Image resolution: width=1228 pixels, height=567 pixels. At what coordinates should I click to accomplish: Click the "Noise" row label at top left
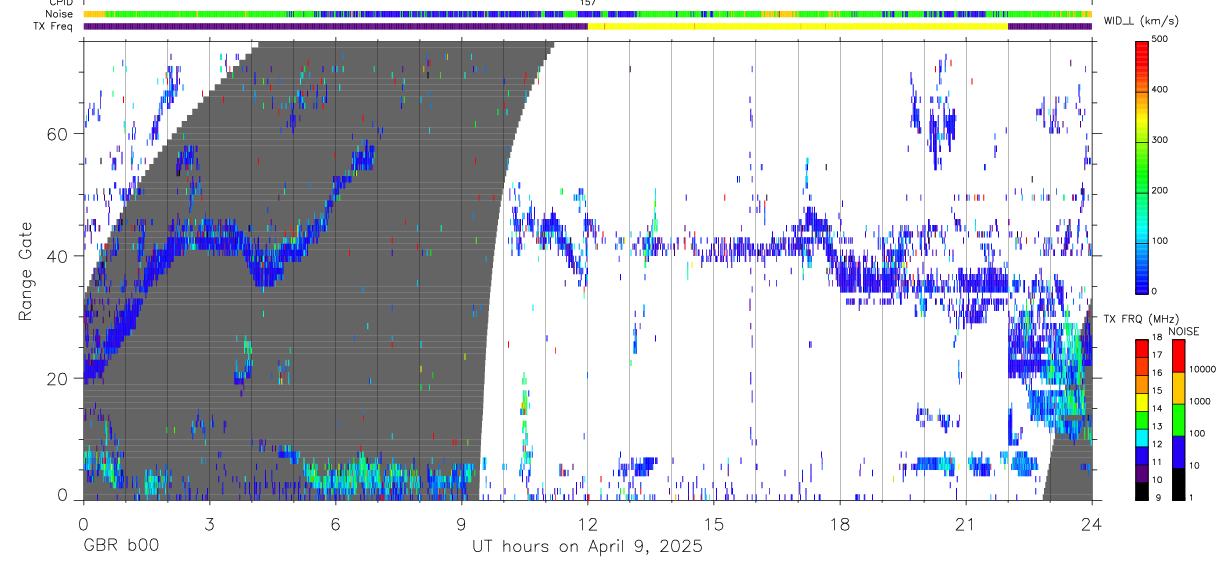click(x=60, y=14)
